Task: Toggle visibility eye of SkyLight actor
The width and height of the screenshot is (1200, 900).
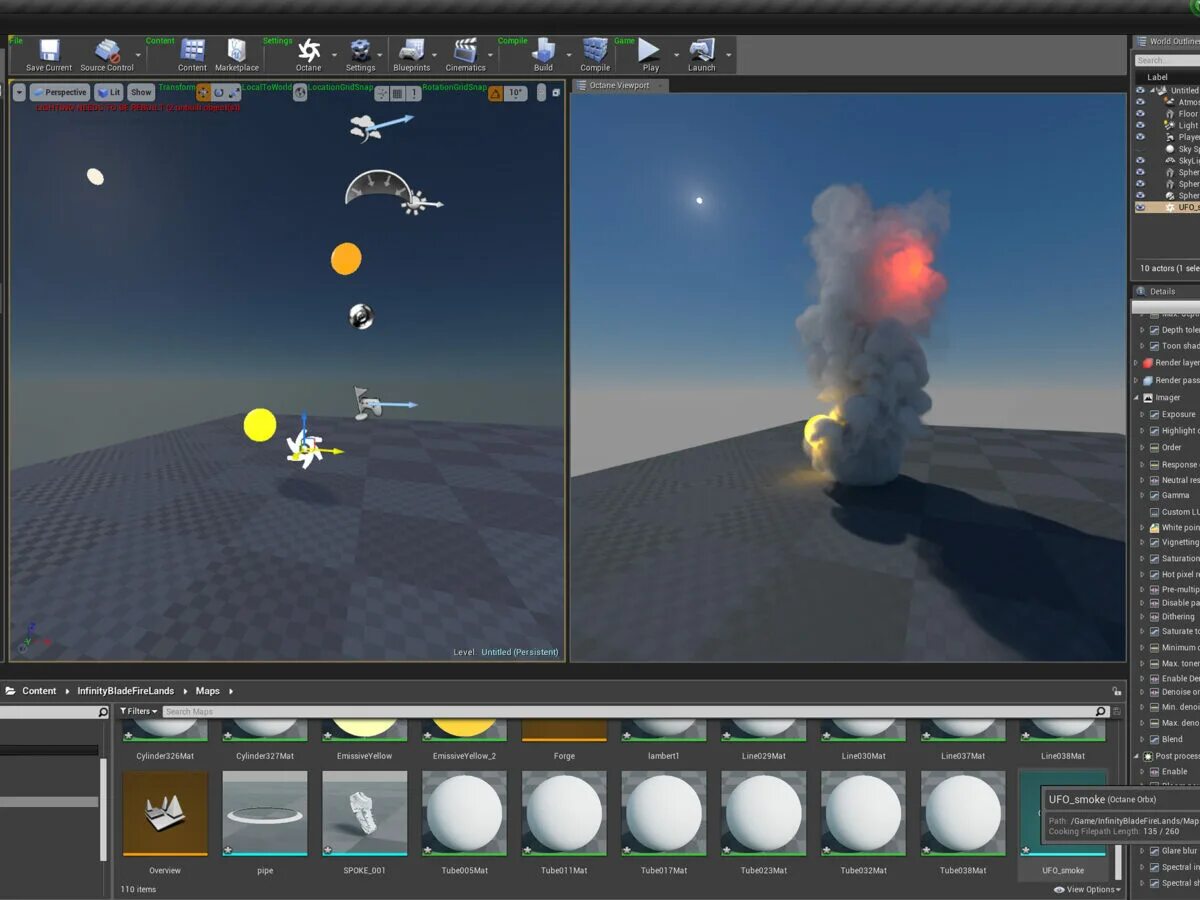Action: pyautogui.click(x=1140, y=160)
